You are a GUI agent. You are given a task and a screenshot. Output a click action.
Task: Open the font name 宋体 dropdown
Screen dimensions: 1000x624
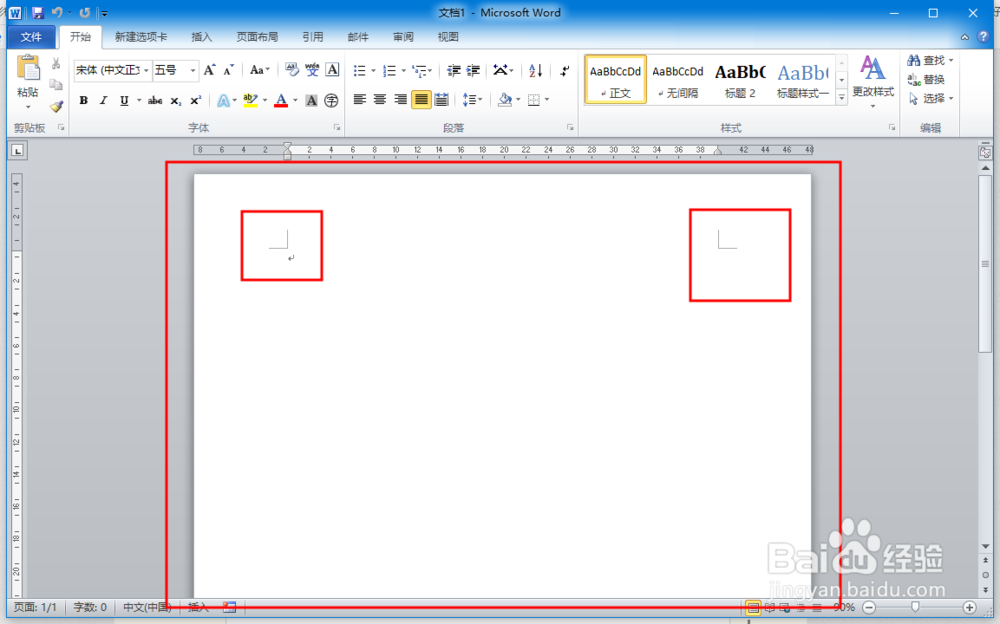146,70
